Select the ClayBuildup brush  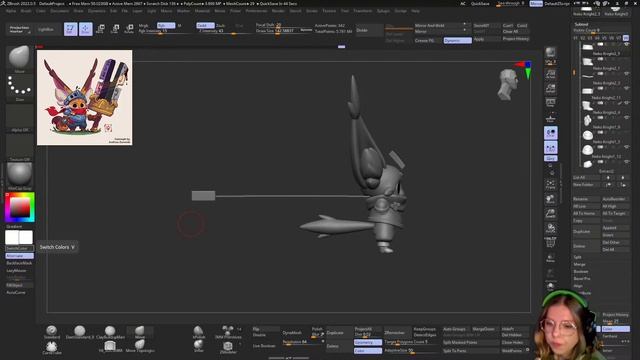[110, 332]
